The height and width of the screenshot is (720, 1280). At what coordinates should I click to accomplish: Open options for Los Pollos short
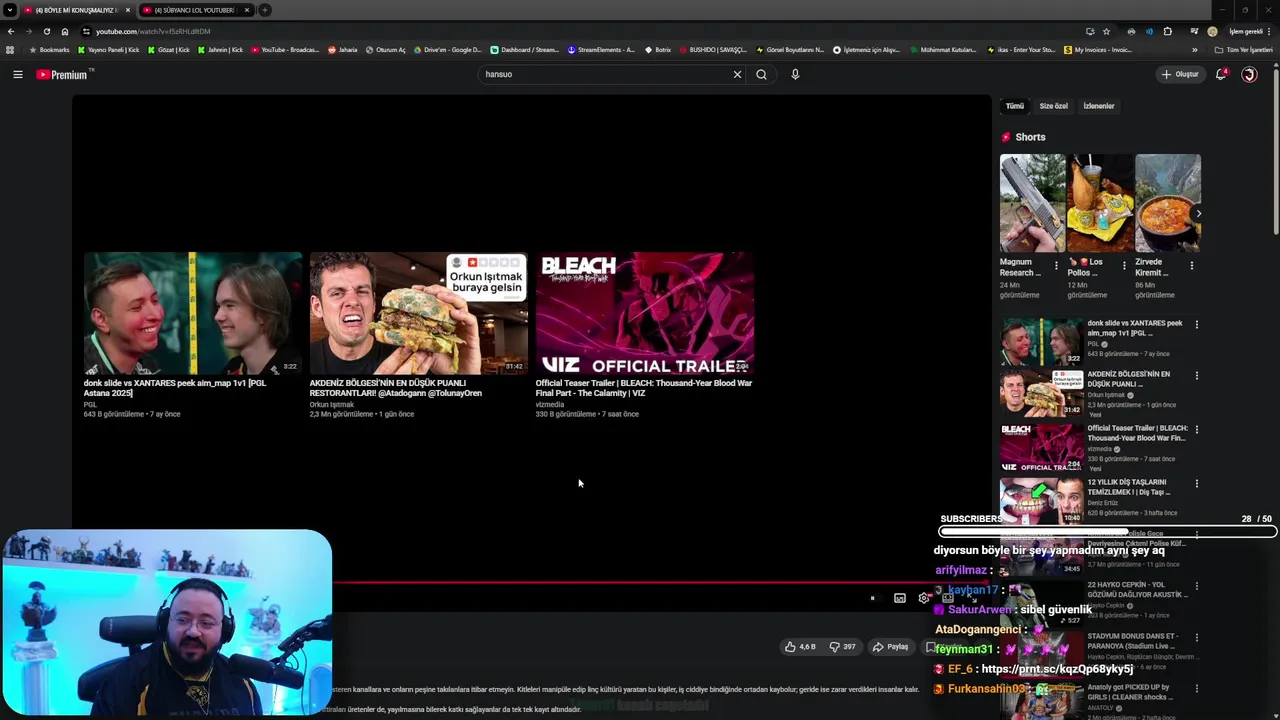(1124, 266)
